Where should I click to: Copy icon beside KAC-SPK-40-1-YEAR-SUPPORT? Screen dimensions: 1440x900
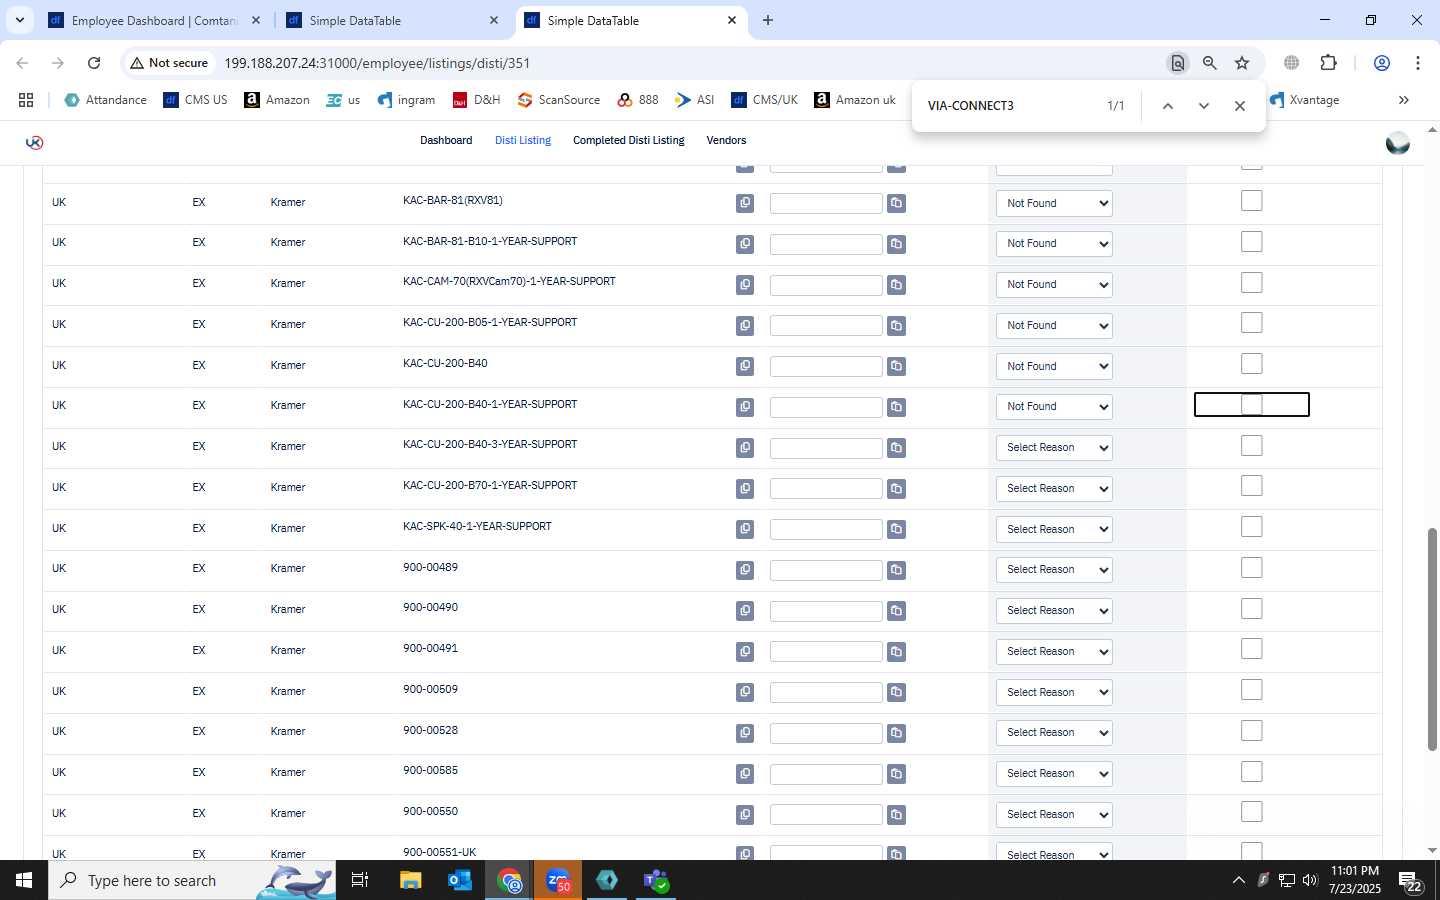tap(745, 529)
